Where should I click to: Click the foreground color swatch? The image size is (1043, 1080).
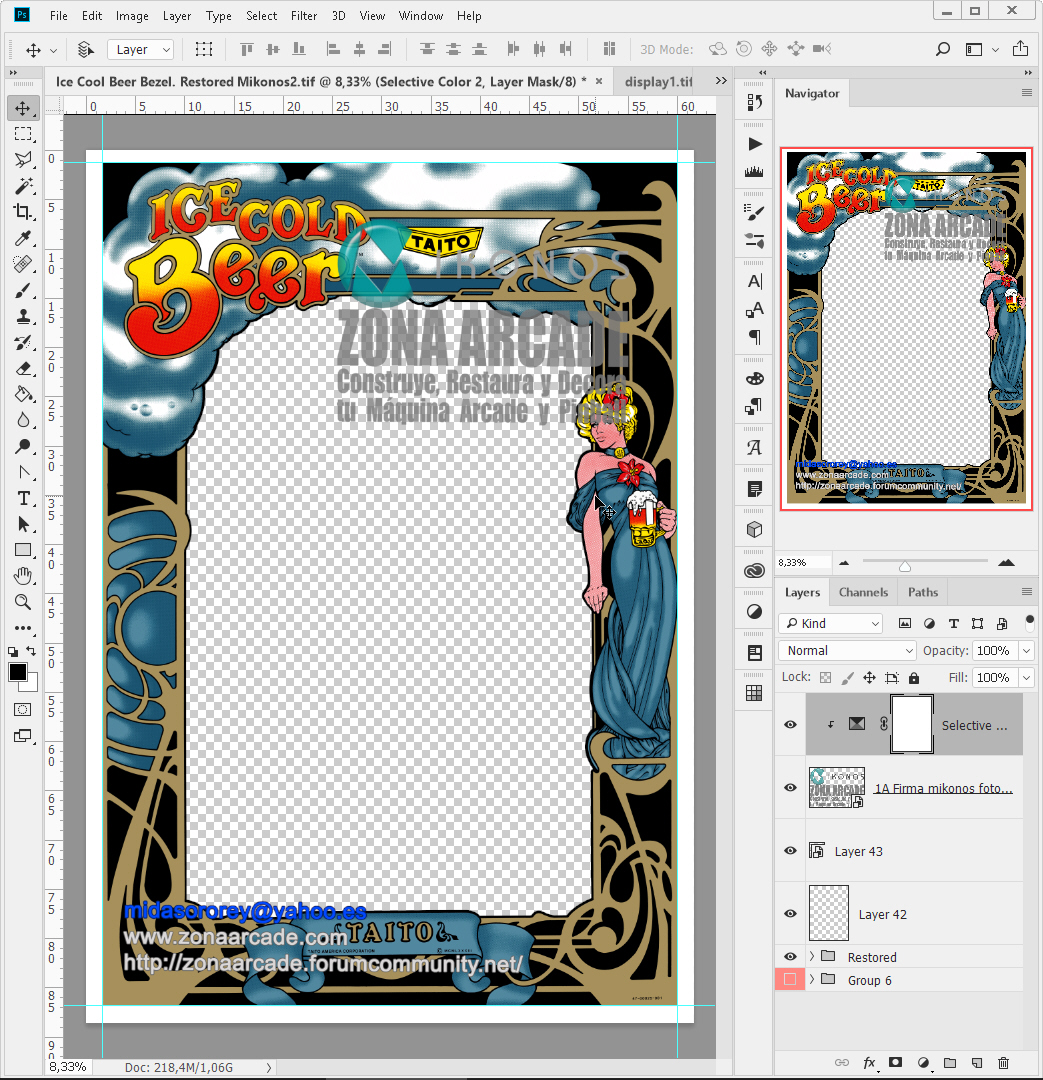[x=18, y=672]
